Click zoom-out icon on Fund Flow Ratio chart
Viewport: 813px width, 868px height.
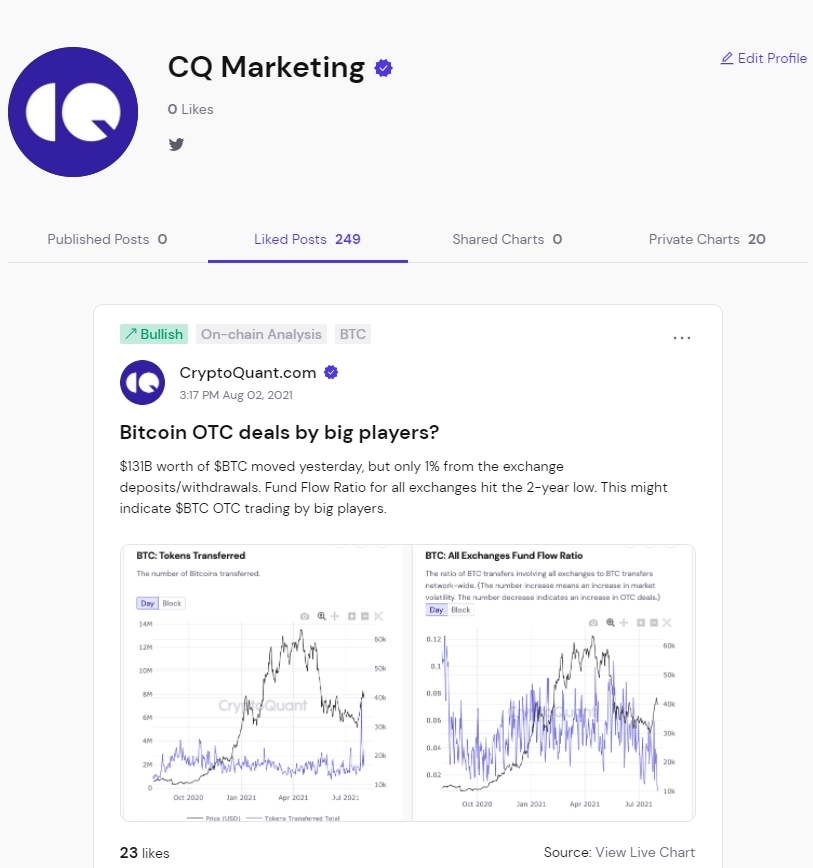coord(654,622)
